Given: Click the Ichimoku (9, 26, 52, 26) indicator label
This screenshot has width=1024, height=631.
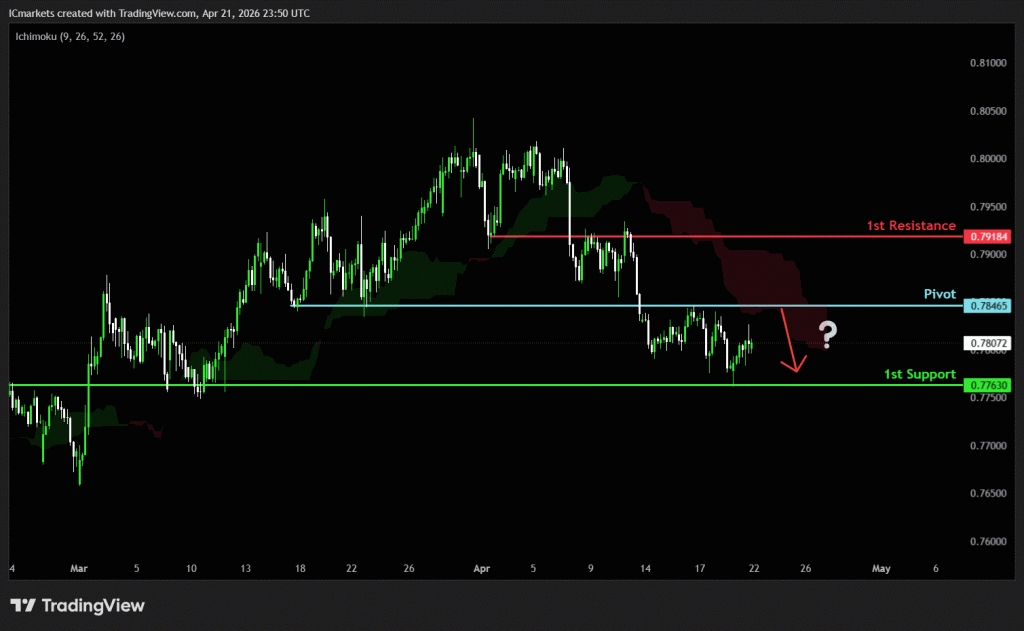Looking at the screenshot, I should (69, 36).
